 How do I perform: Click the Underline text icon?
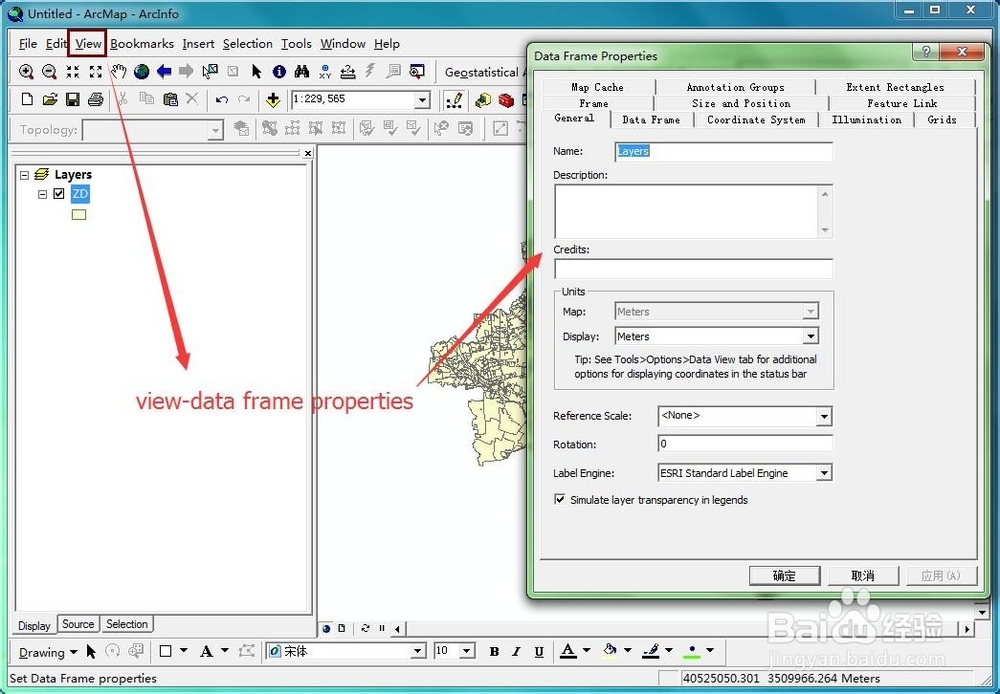(x=539, y=651)
